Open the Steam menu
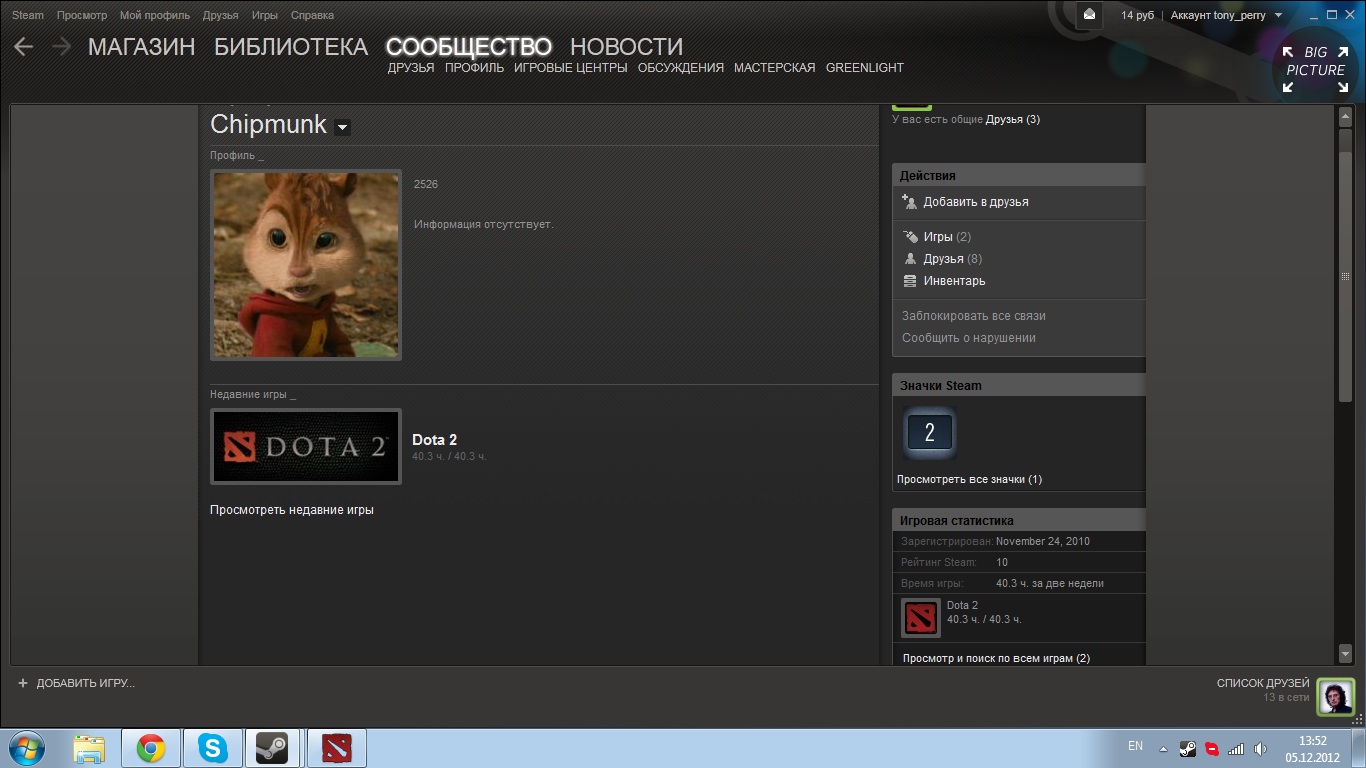1366x768 pixels. click(28, 16)
